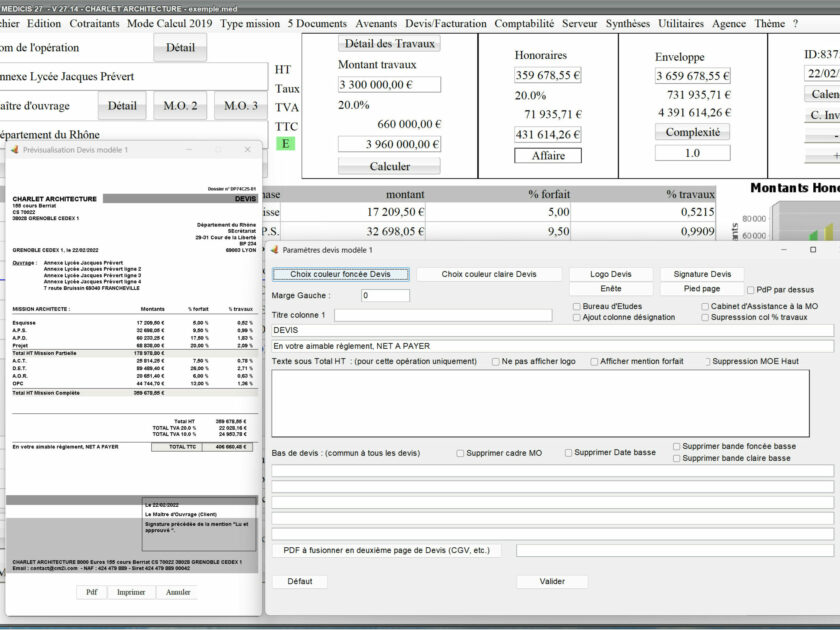The image size is (840, 630).
Task: Click the green E button
Action: tap(285, 144)
